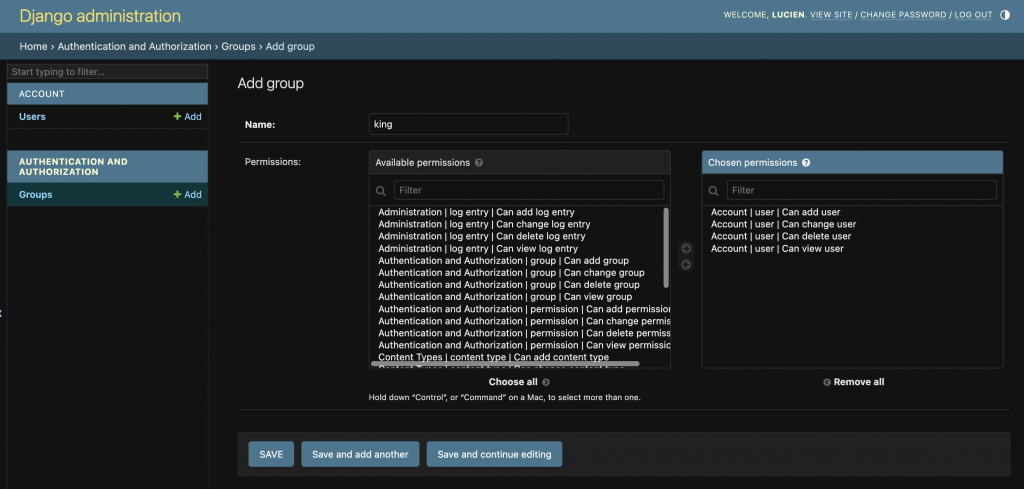The width and height of the screenshot is (1024, 489).
Task: Click the green plus Add next to Users
Action: [x=187, y=116]
